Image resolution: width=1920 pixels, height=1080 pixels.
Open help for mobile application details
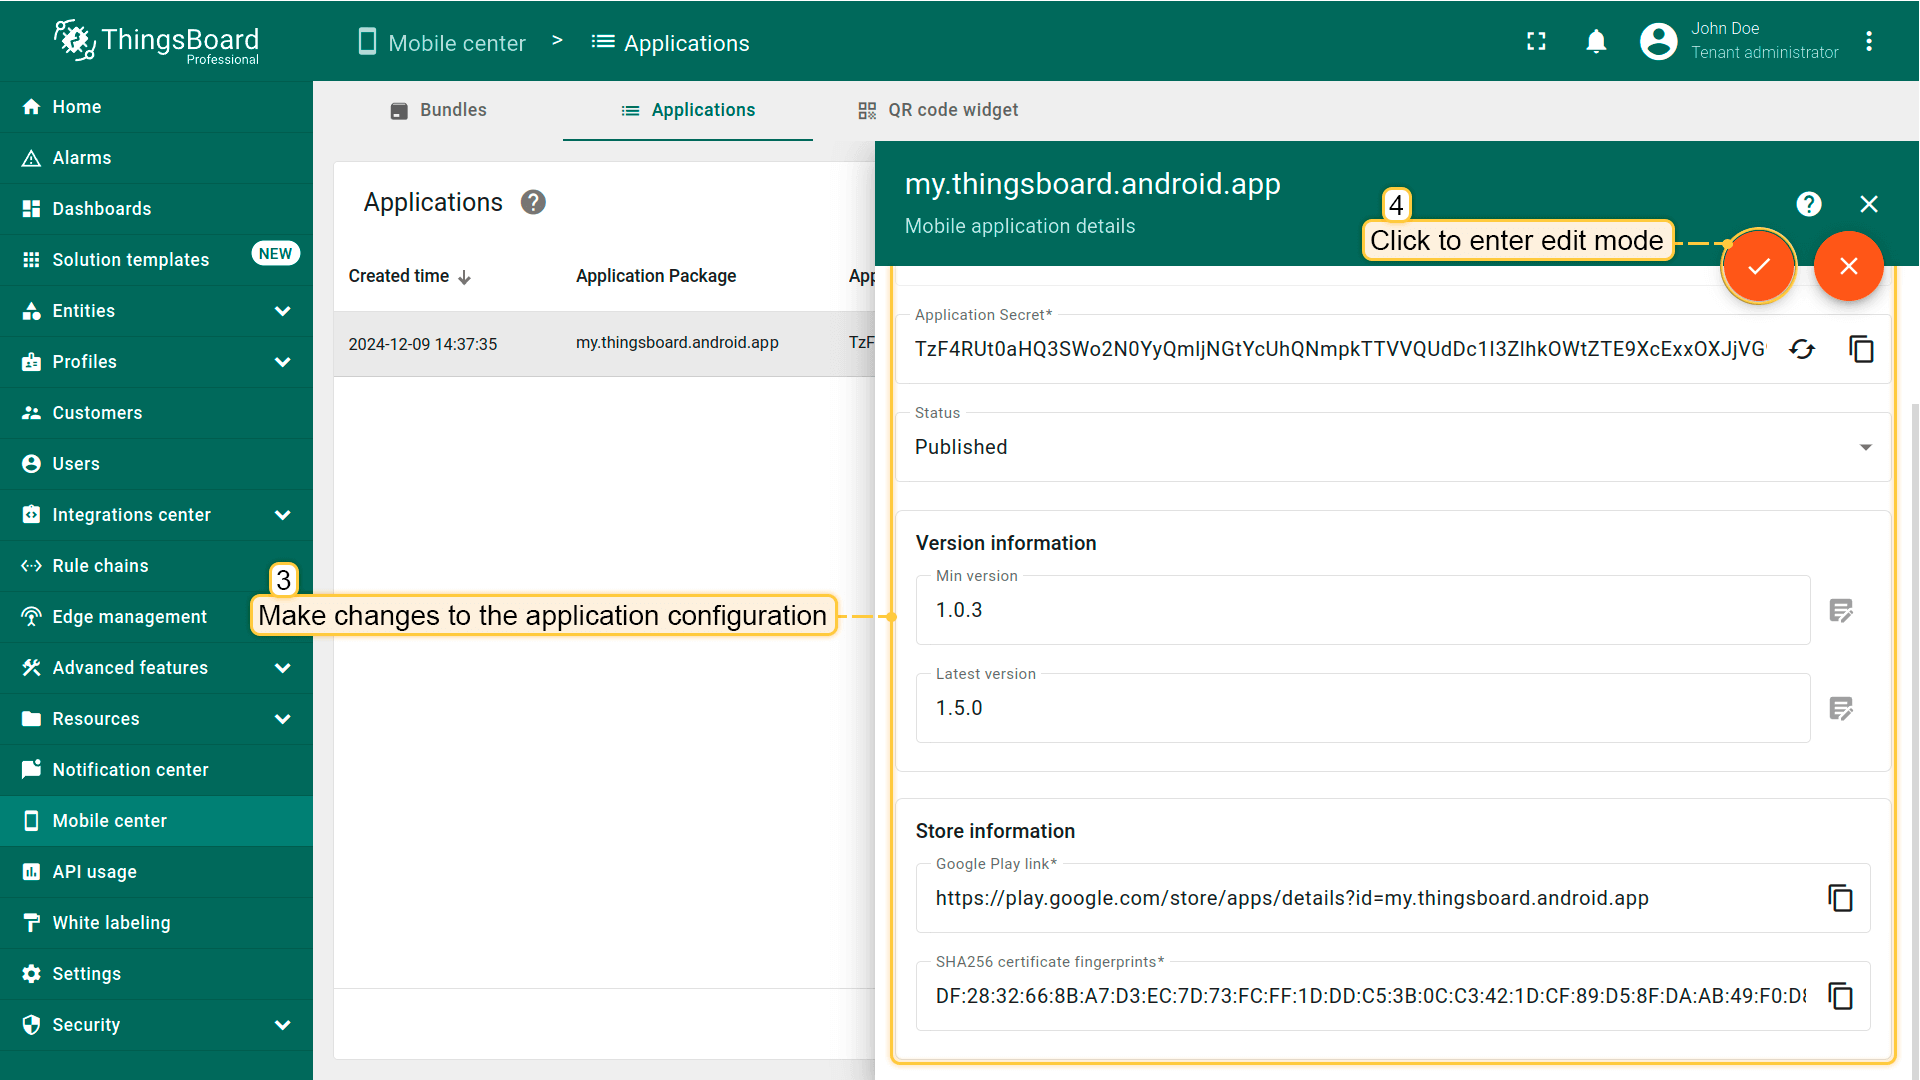coord(1808,204)
